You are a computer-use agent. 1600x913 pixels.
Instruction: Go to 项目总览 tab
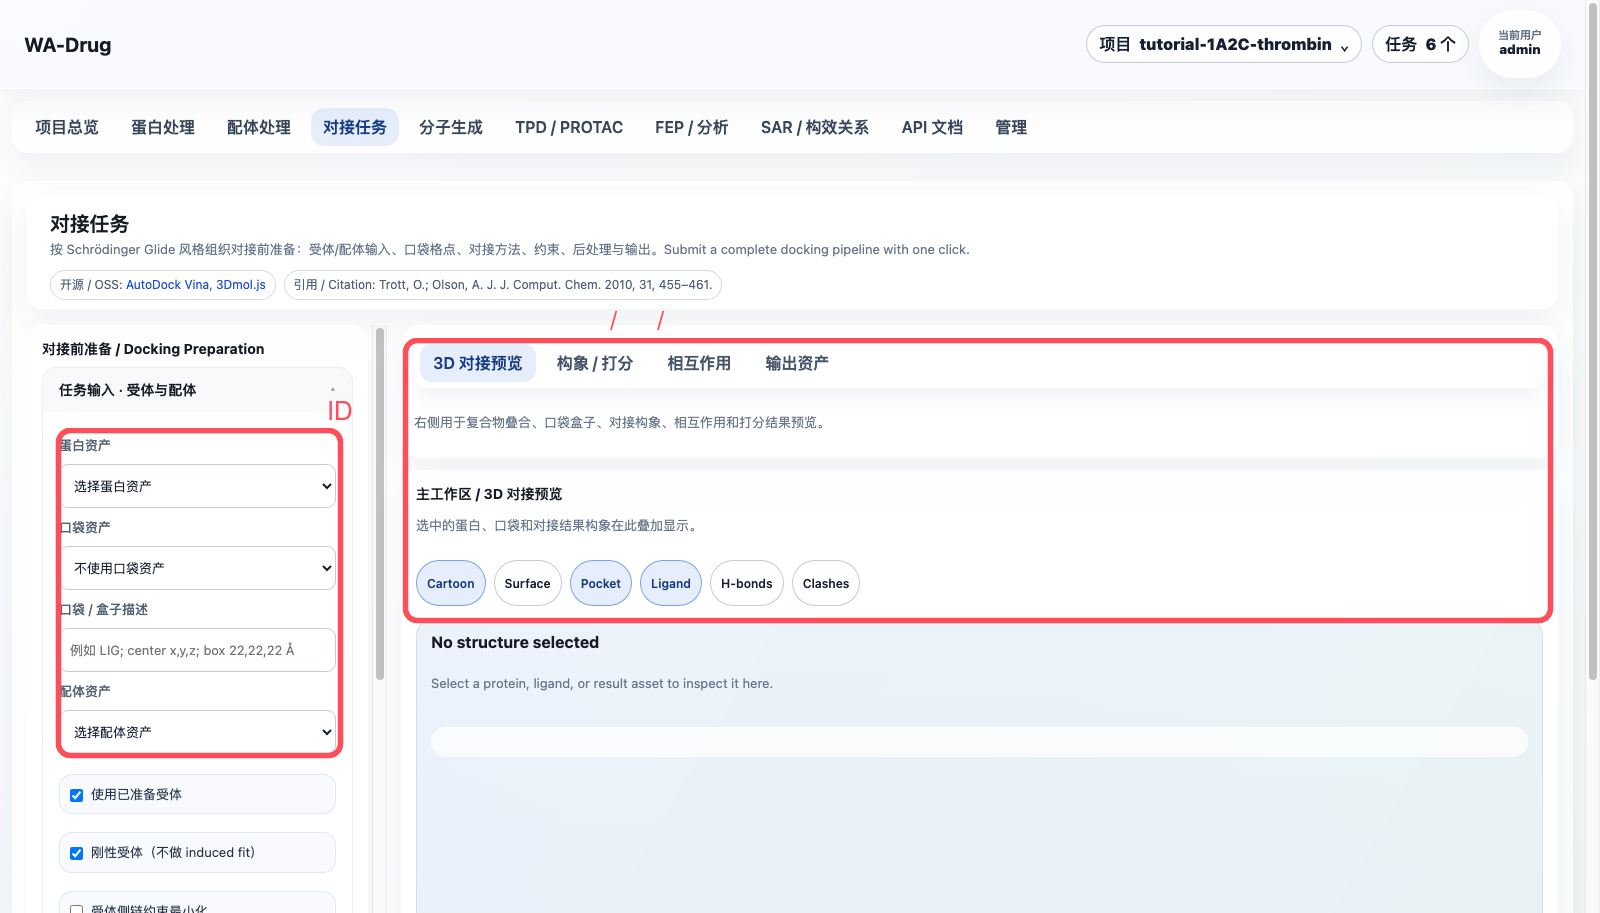pyautogui.click(x=67, y=127)
